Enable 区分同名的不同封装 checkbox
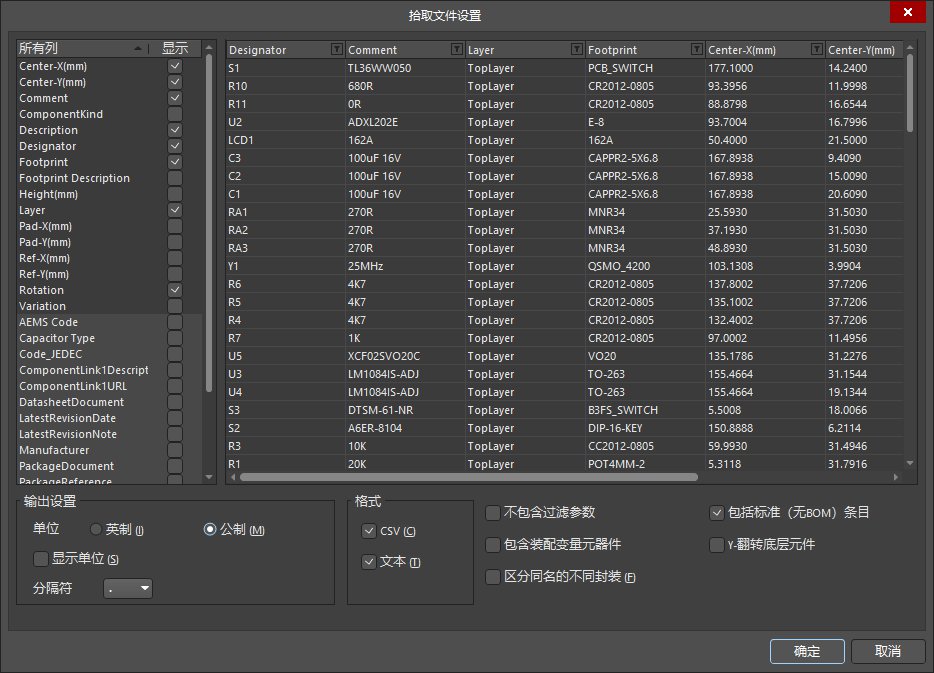Image resolution: width=934 pixels, height=673 pixels. pos(493,577)
